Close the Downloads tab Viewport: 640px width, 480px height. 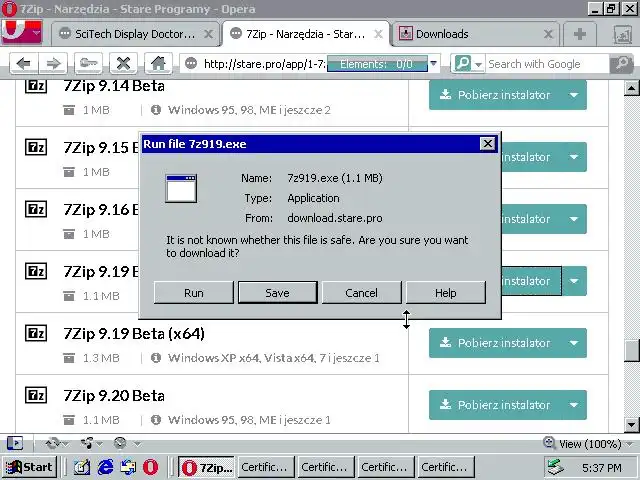pos(548,34)
